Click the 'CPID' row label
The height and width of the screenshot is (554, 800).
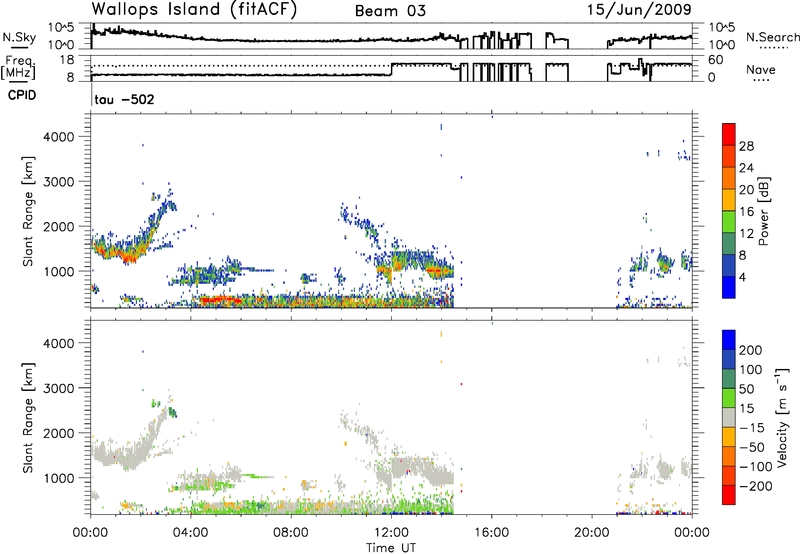point(22,95)
